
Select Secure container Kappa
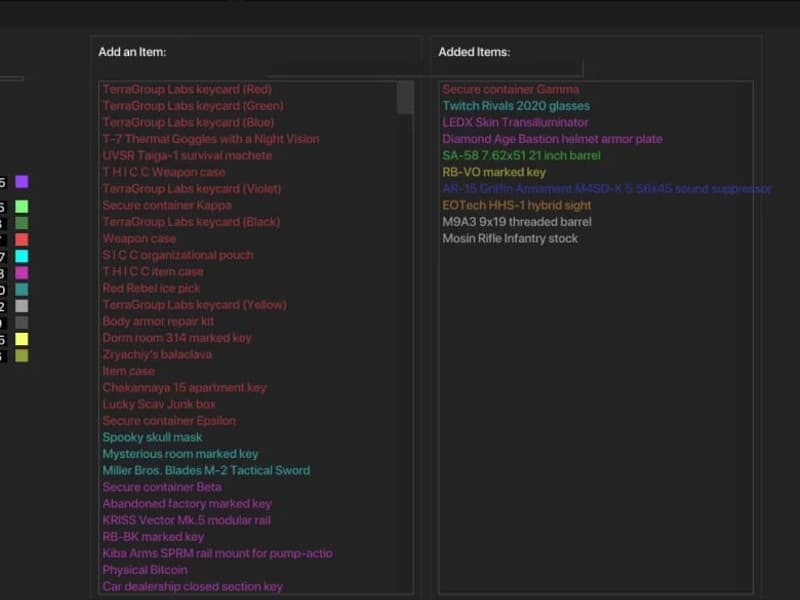click(167, 206)
